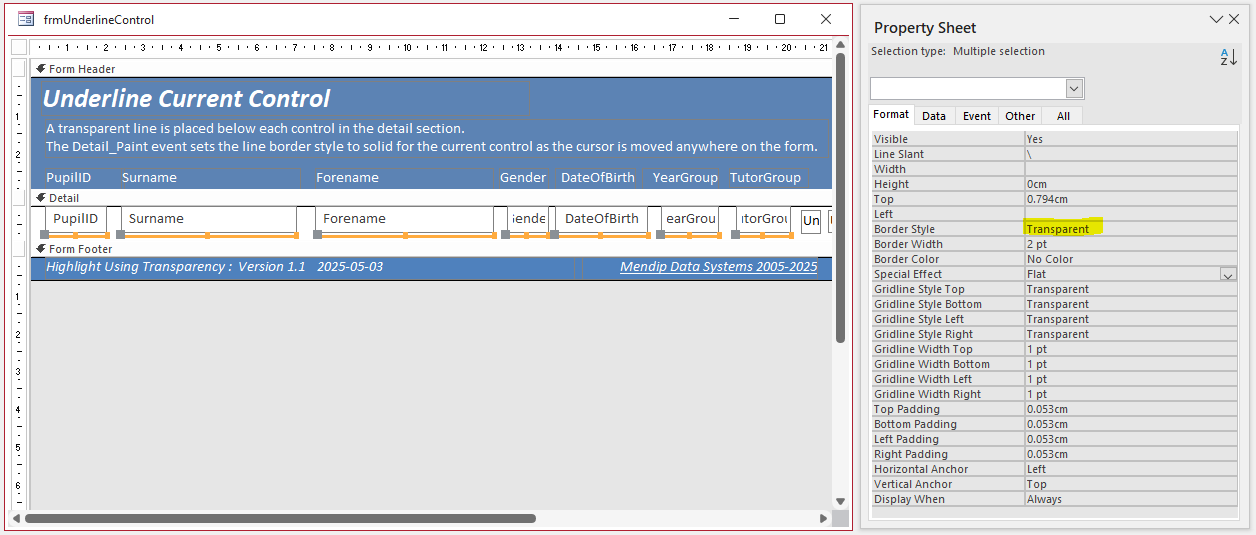Click the Border Color value No Color
This screenshot has height=535, width=1256.
(x=1131, y=259)
